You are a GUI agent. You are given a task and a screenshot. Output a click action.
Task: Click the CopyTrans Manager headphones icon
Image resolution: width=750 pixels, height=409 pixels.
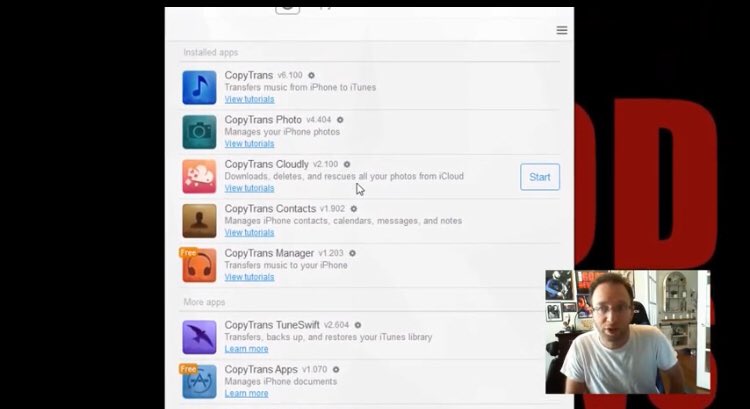click(x=199, y=265)
